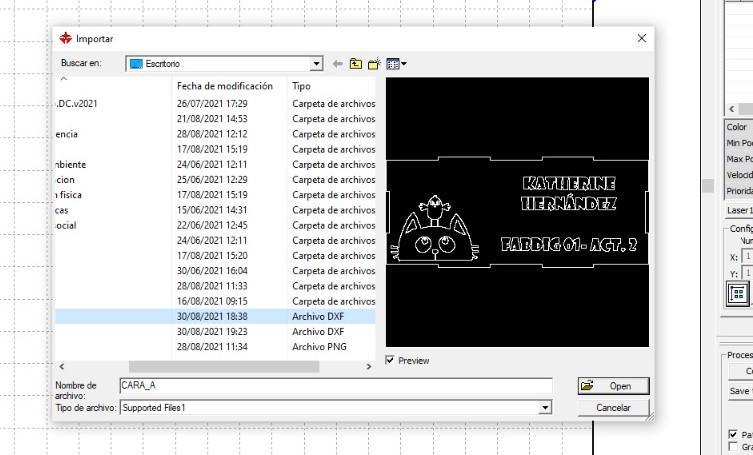The image size is (753, 455).
Task: Click the file list scroll right arrow
Action: 369,367
